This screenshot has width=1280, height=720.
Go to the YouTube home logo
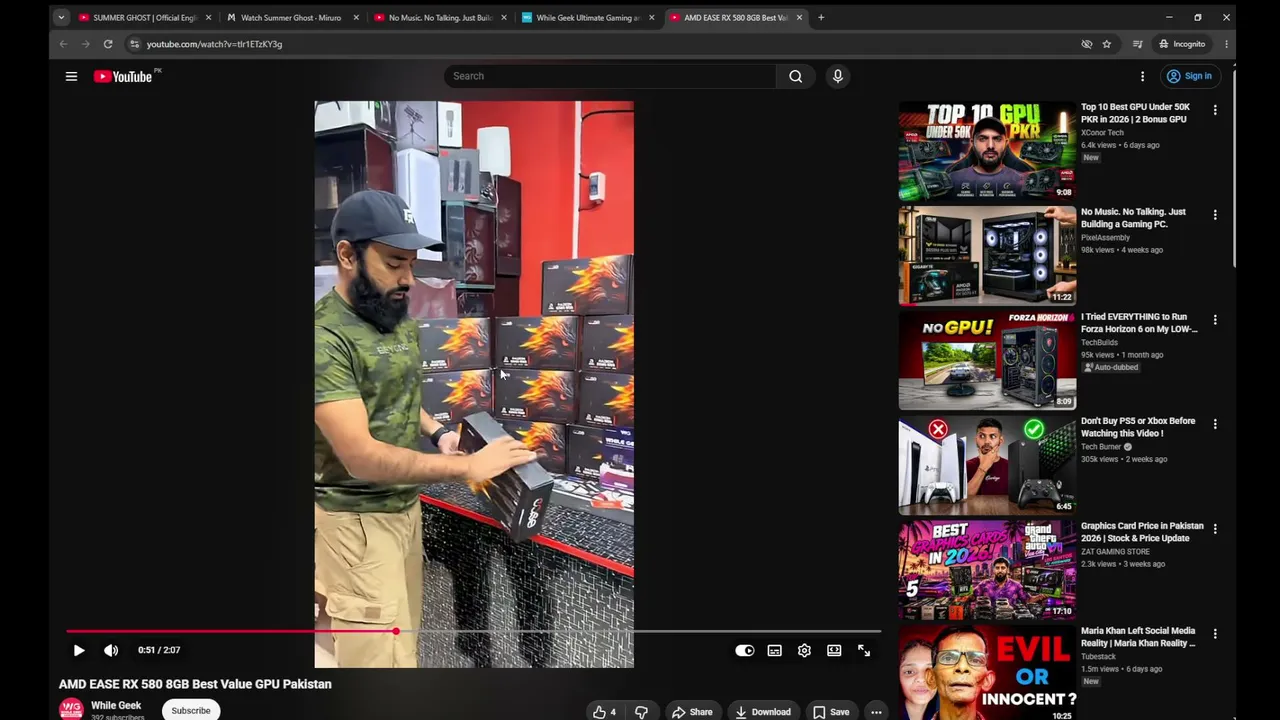pyautogui.click(x=123, y=76)
